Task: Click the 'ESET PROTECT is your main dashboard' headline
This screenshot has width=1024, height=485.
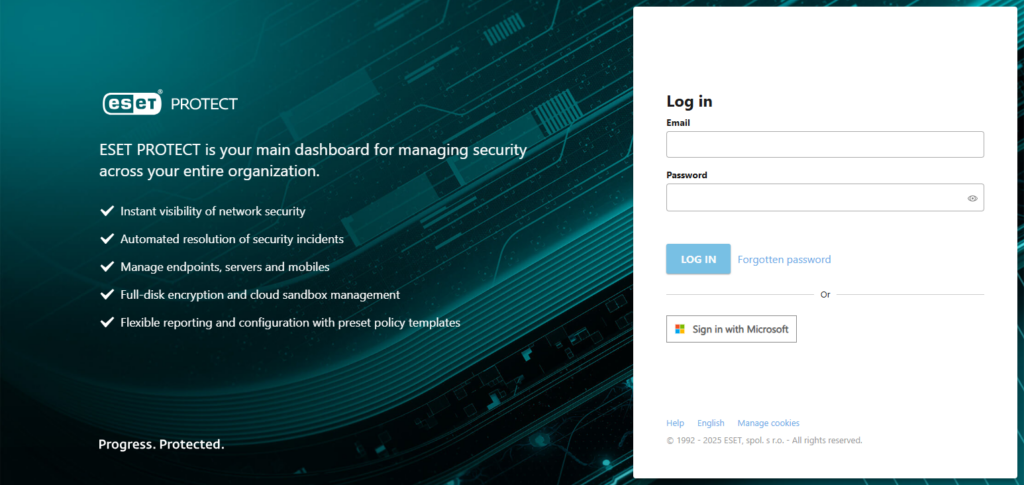Action: [313, 161]
